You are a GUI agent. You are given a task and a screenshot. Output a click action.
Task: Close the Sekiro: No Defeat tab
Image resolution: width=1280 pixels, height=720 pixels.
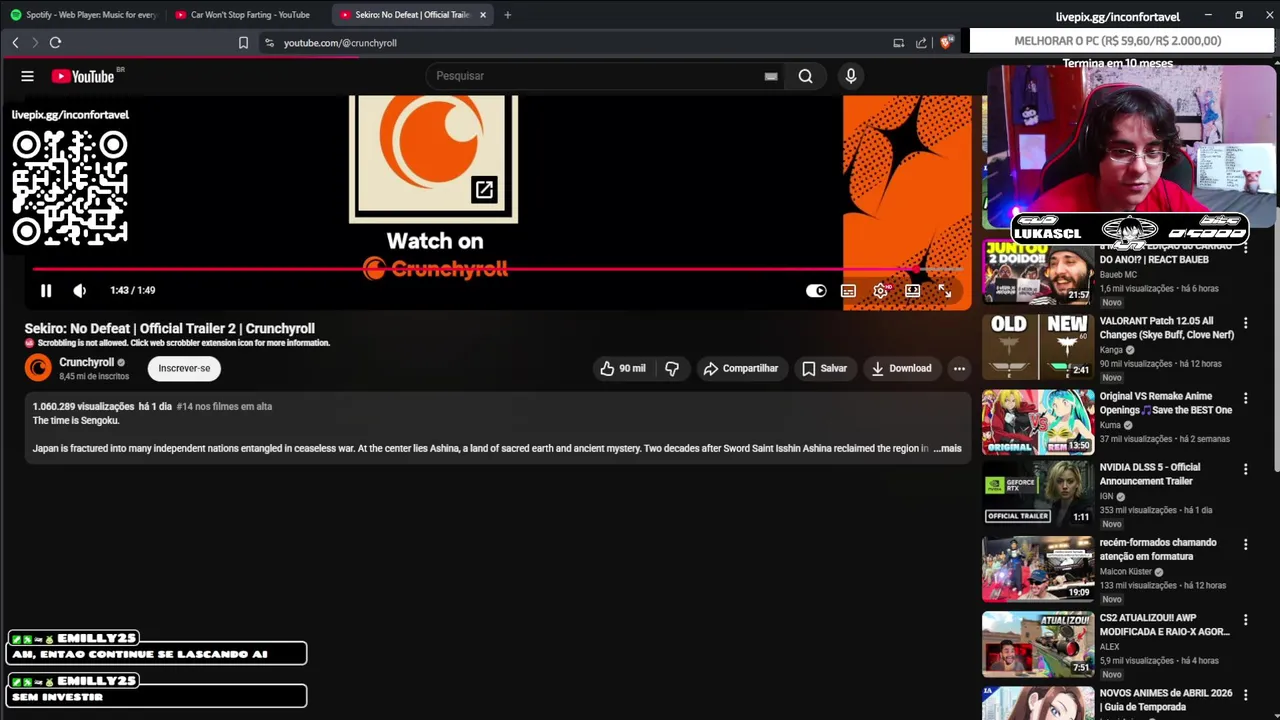483,15
